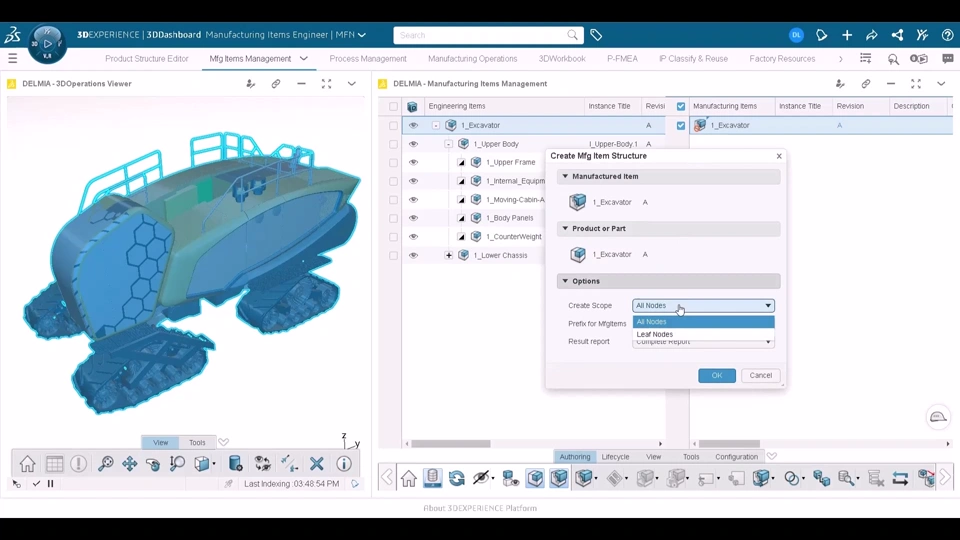
Task: Open the Manufacturing Operations tab
Action: [x=473, y=59]
